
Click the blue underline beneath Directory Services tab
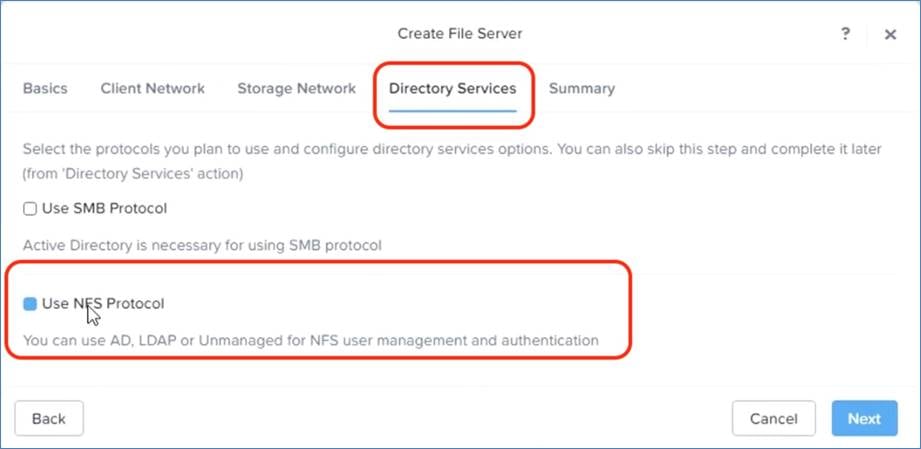coord(453,110)
